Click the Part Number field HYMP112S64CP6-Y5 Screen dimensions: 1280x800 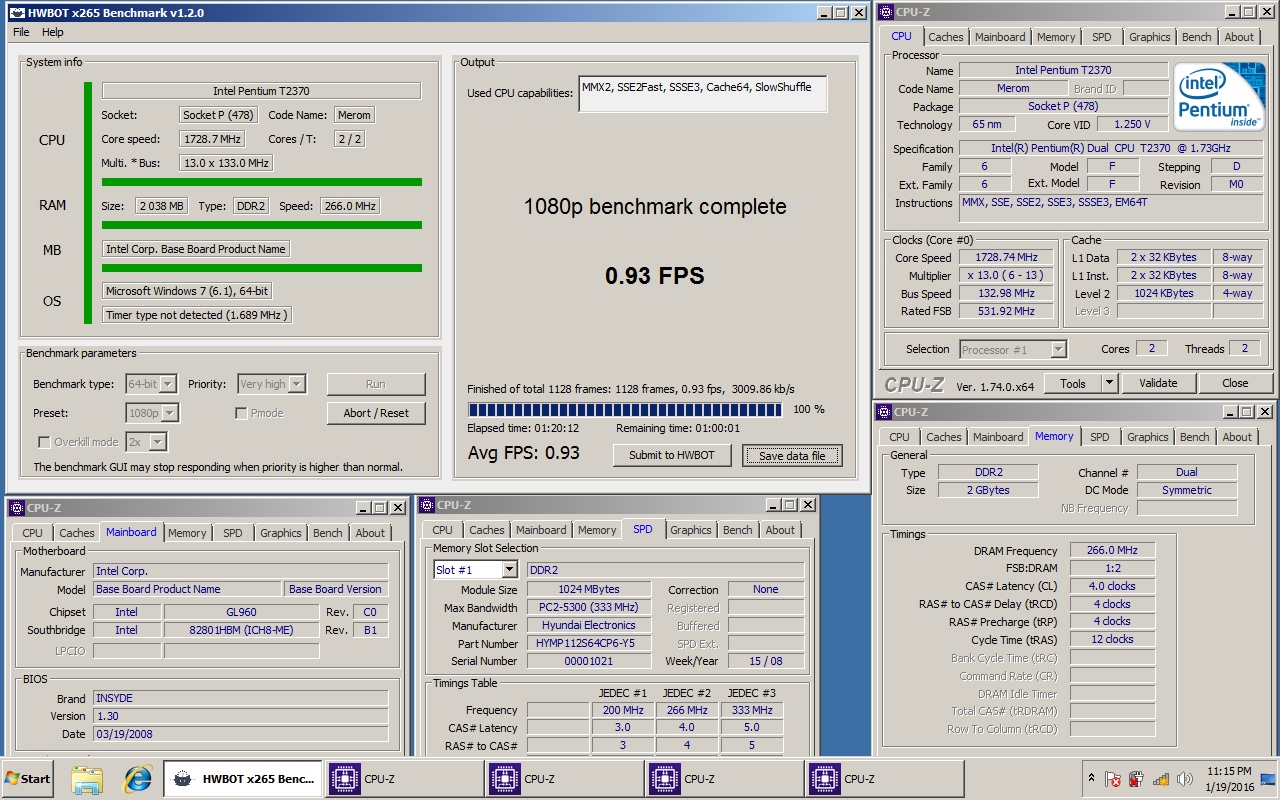[x=588, y=643]
